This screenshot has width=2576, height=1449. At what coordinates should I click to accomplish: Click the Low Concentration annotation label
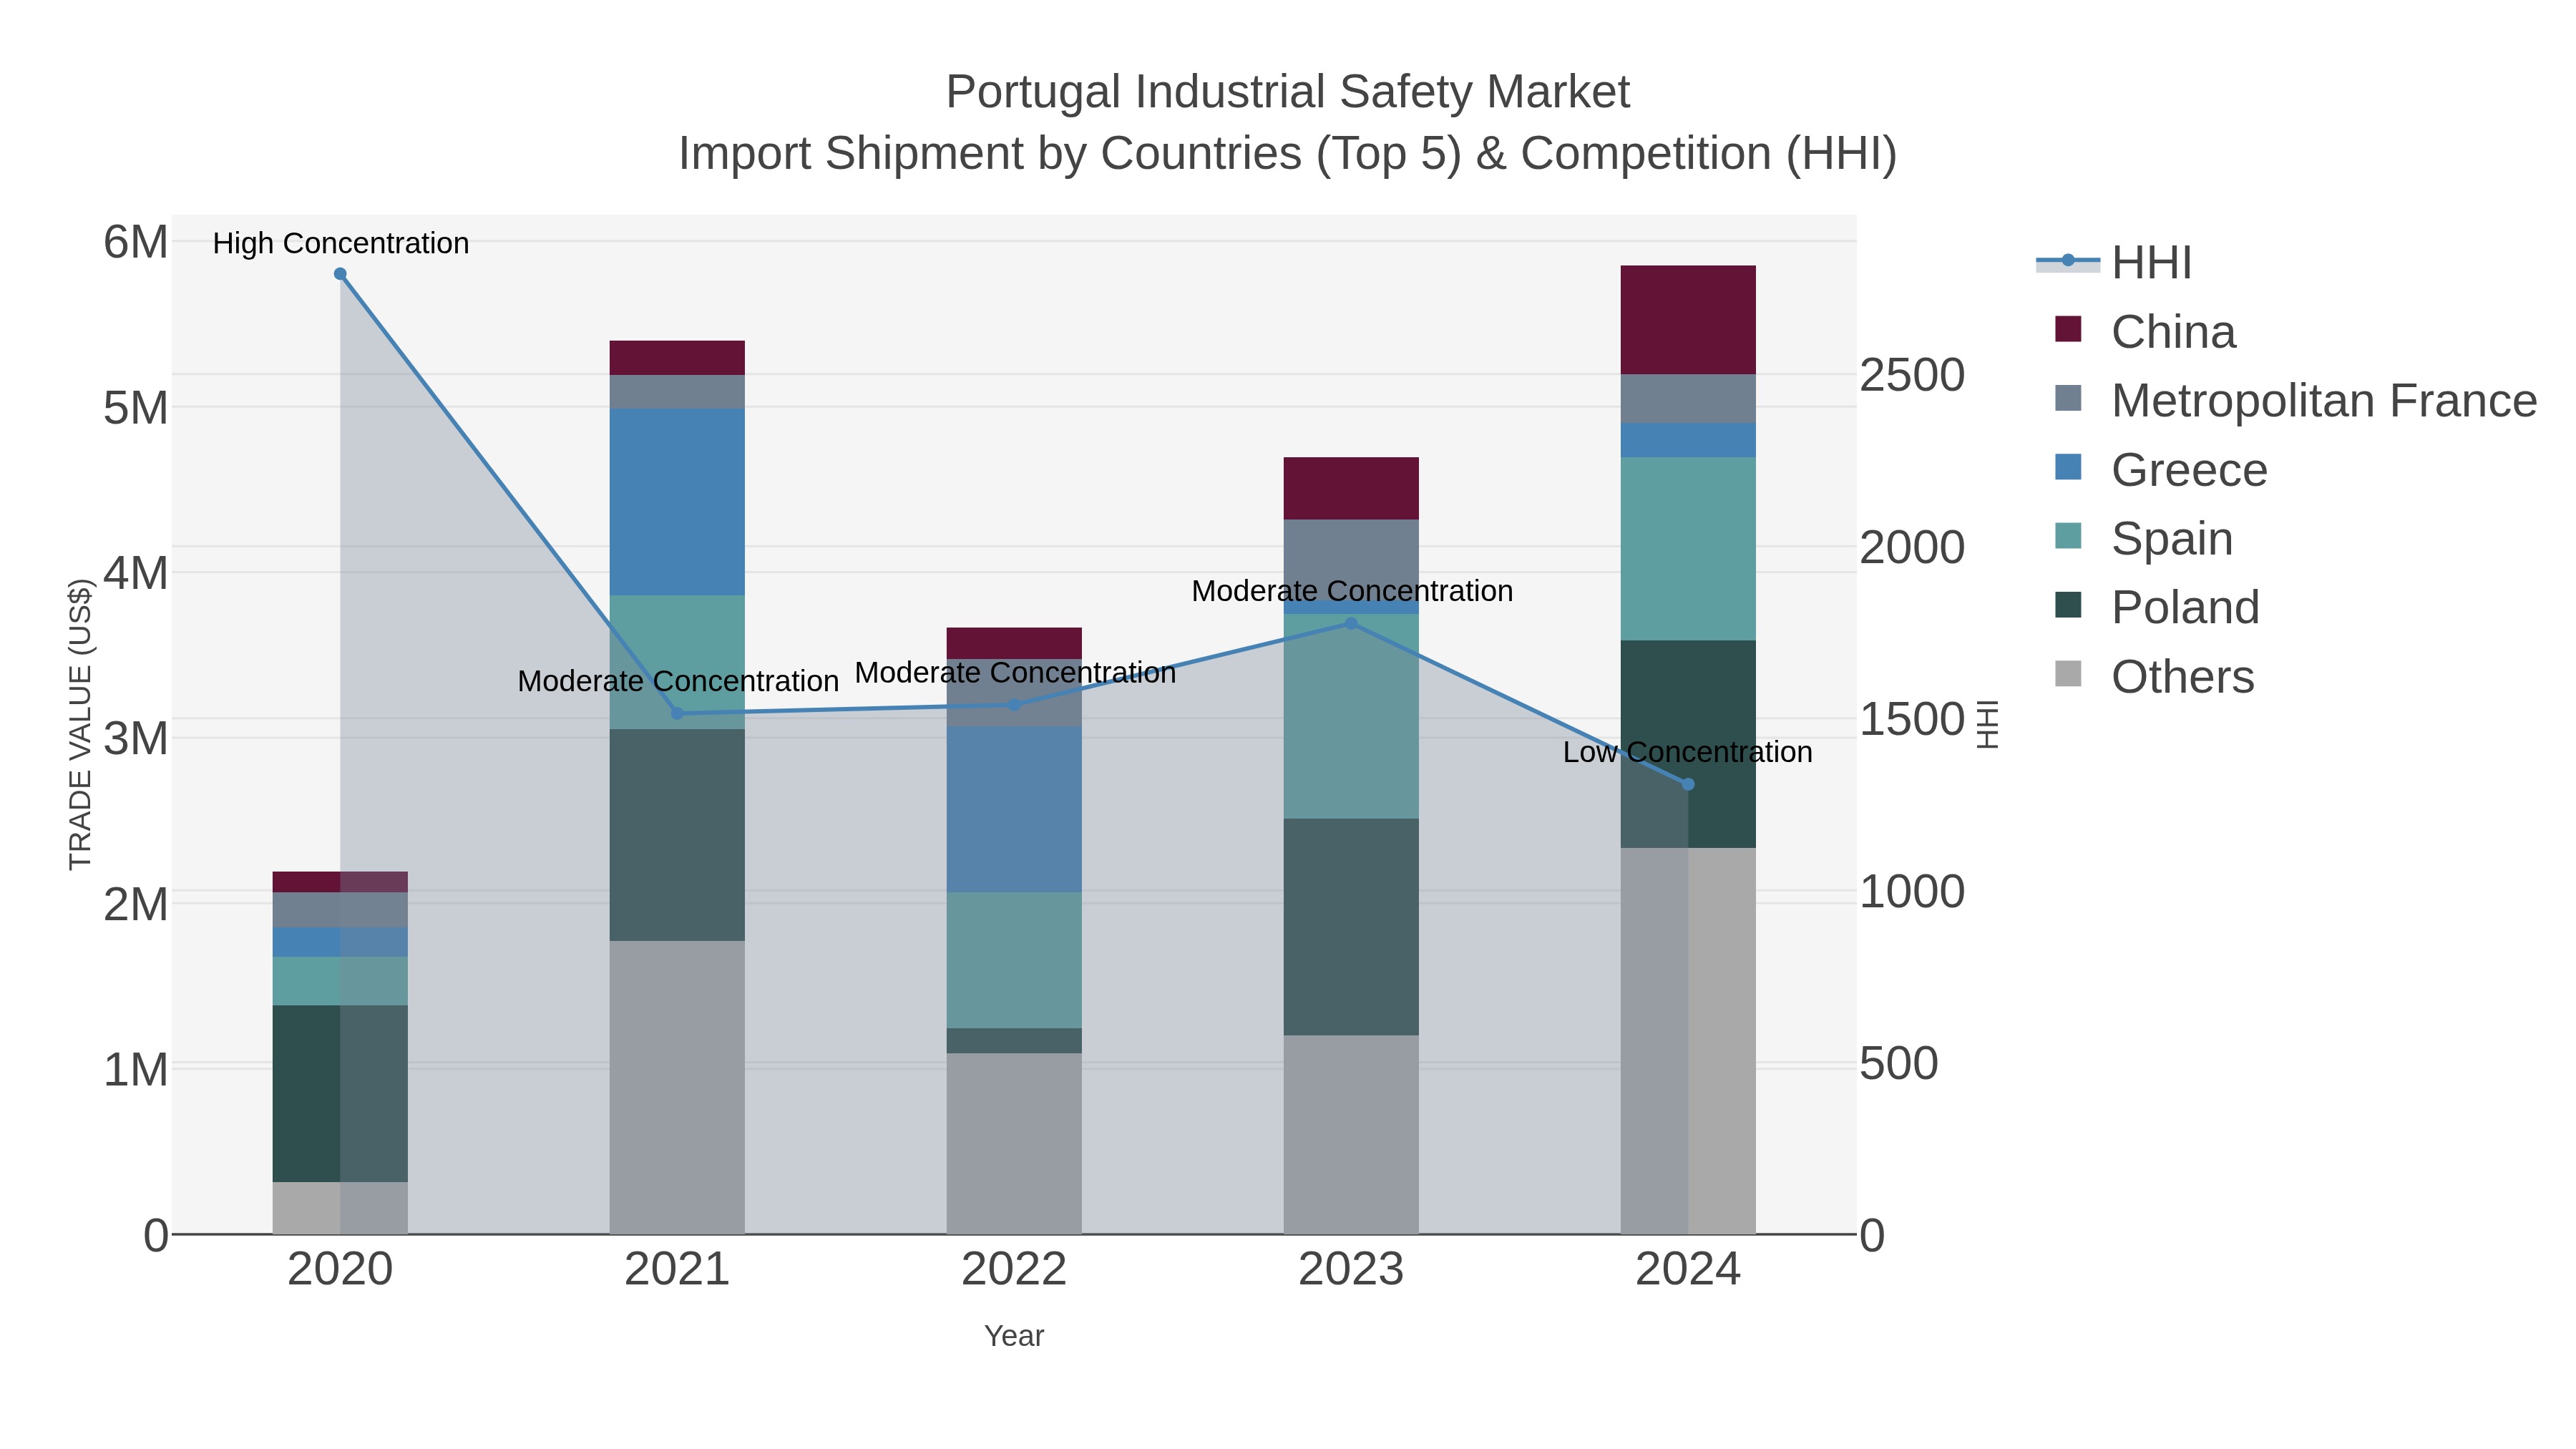pos(1688,752)
